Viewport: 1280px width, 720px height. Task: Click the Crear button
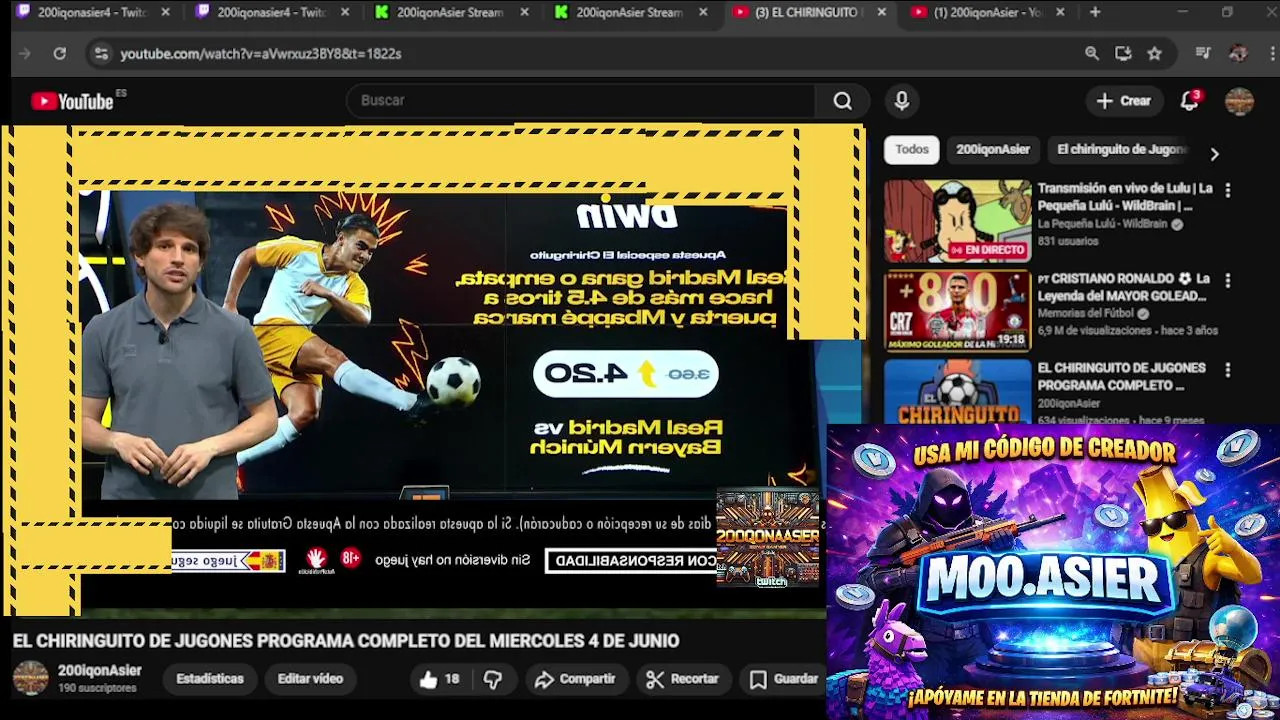[x=1124, y=101]
